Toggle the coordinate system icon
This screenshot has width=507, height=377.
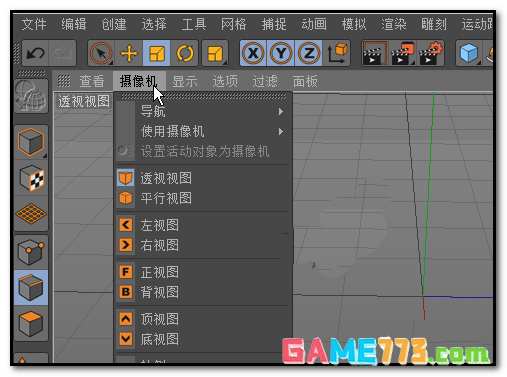point(337,53)
